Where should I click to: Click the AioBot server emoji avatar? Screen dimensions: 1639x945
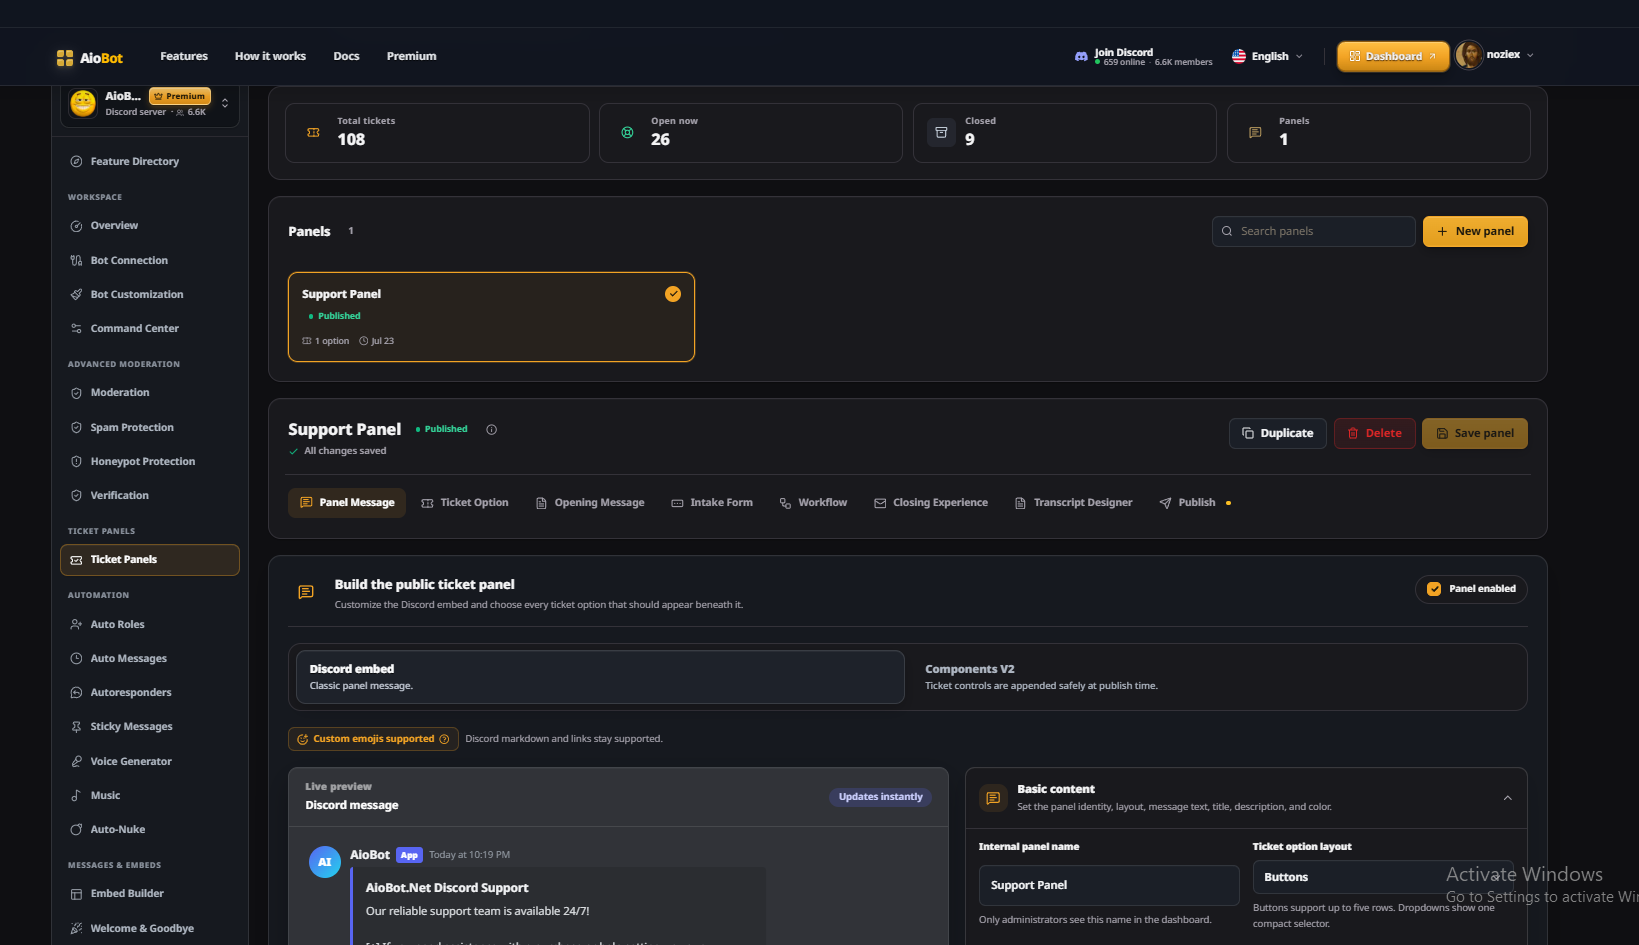83,103
